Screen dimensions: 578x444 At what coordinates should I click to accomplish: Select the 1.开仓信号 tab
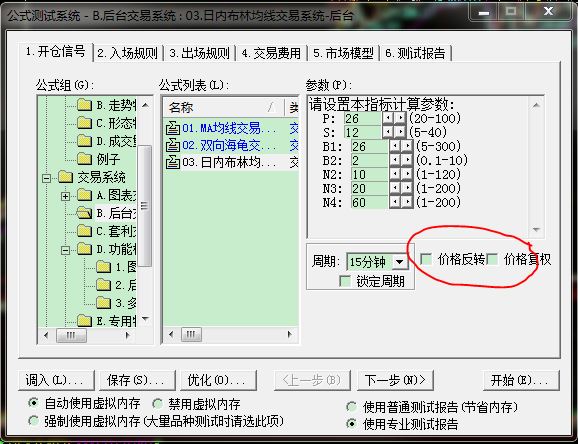56,52
